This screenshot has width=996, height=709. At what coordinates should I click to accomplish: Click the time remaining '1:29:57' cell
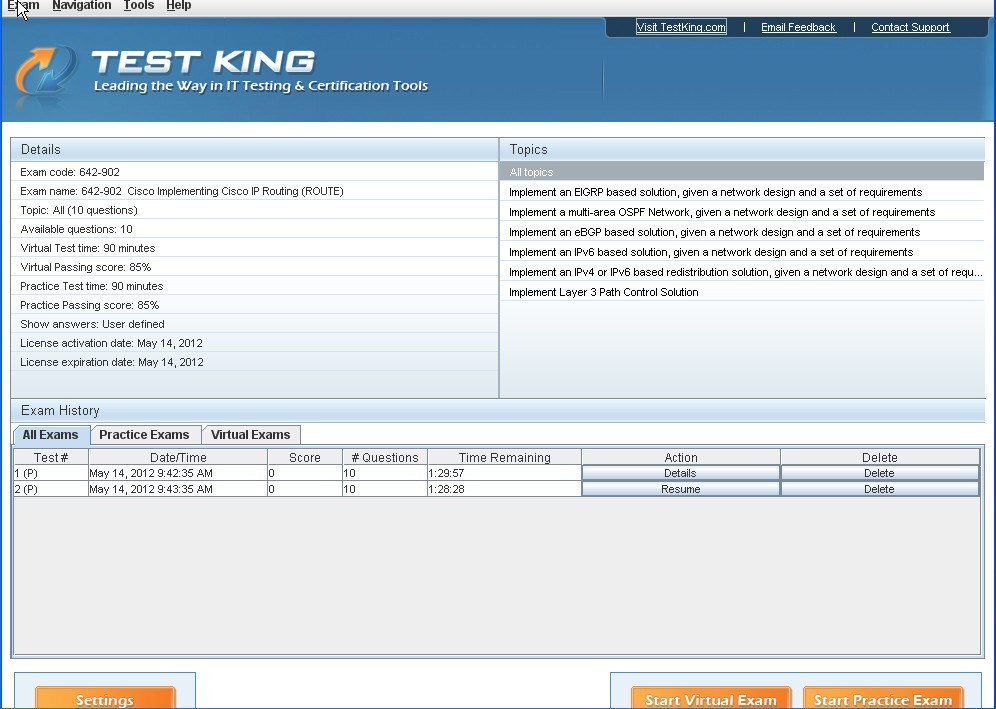click(504, 473)
